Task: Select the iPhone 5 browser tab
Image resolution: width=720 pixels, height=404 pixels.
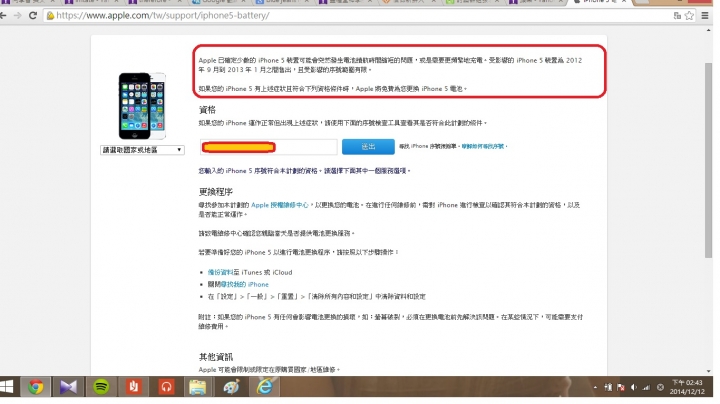Action: [x=599, y=2]
